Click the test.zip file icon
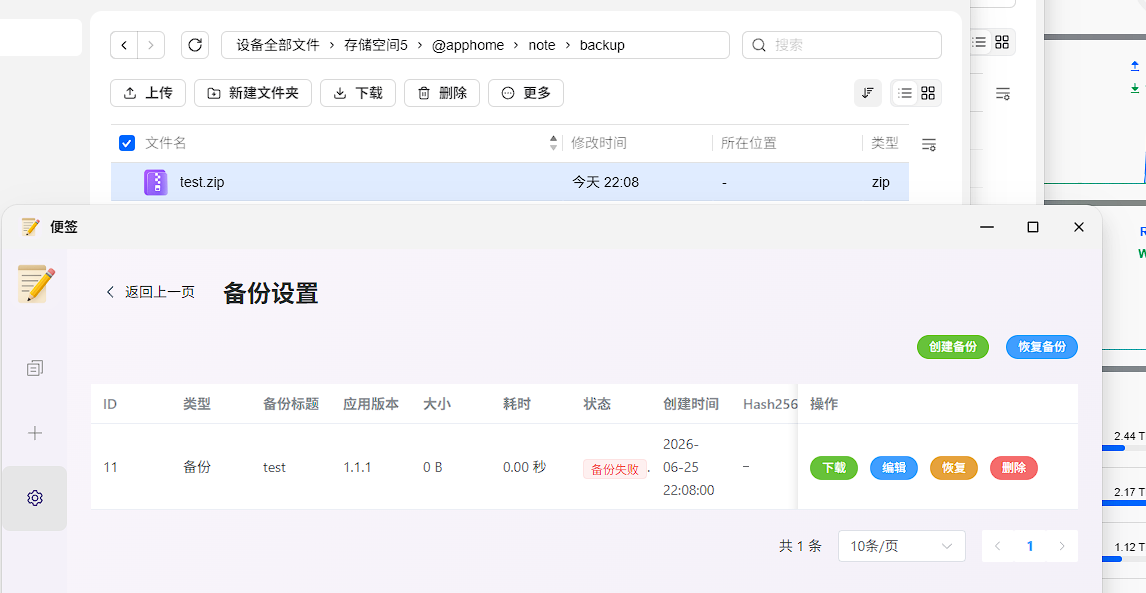 156,182
